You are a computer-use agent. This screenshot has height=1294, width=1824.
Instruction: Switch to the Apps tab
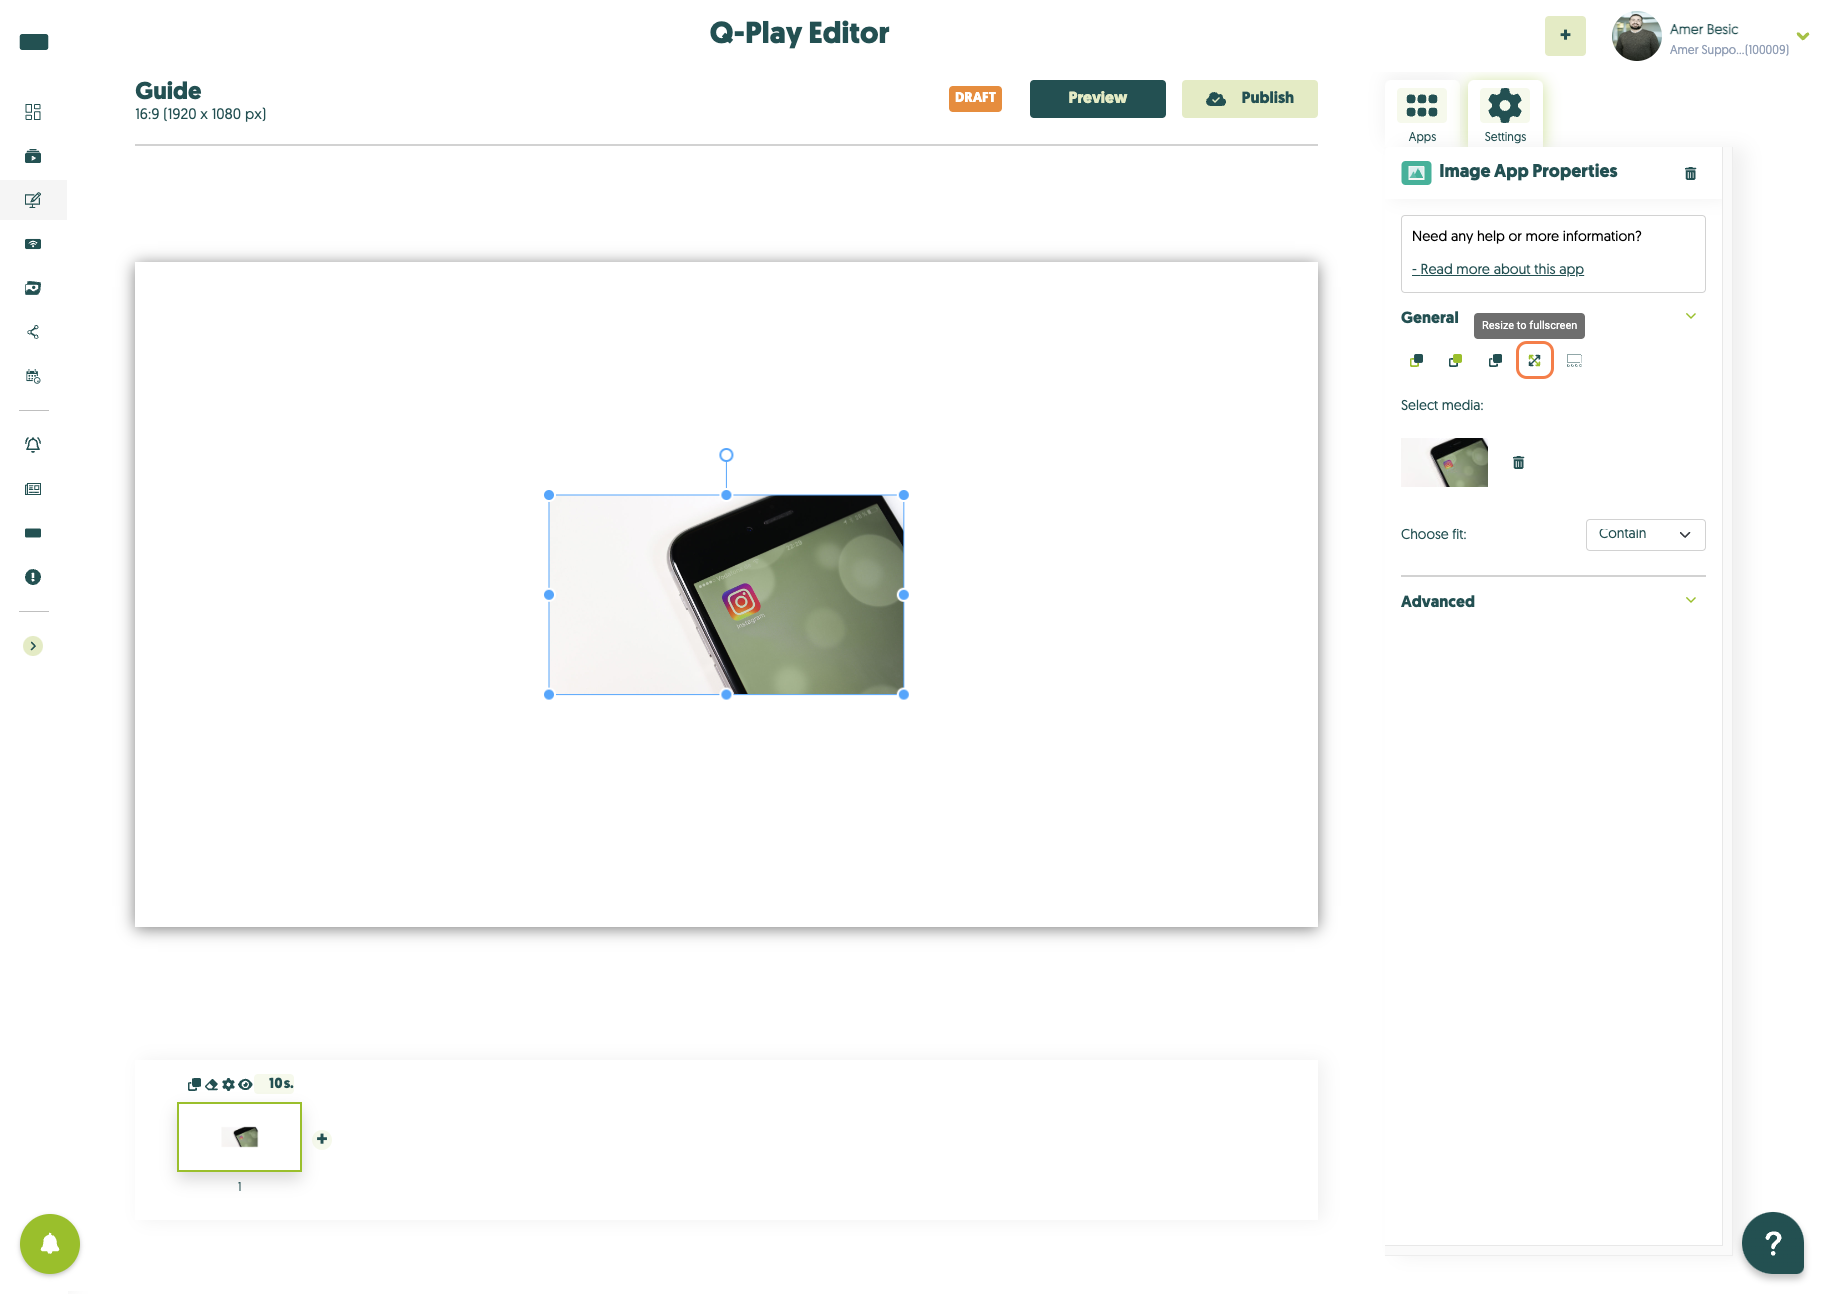tap(1422, 115)
